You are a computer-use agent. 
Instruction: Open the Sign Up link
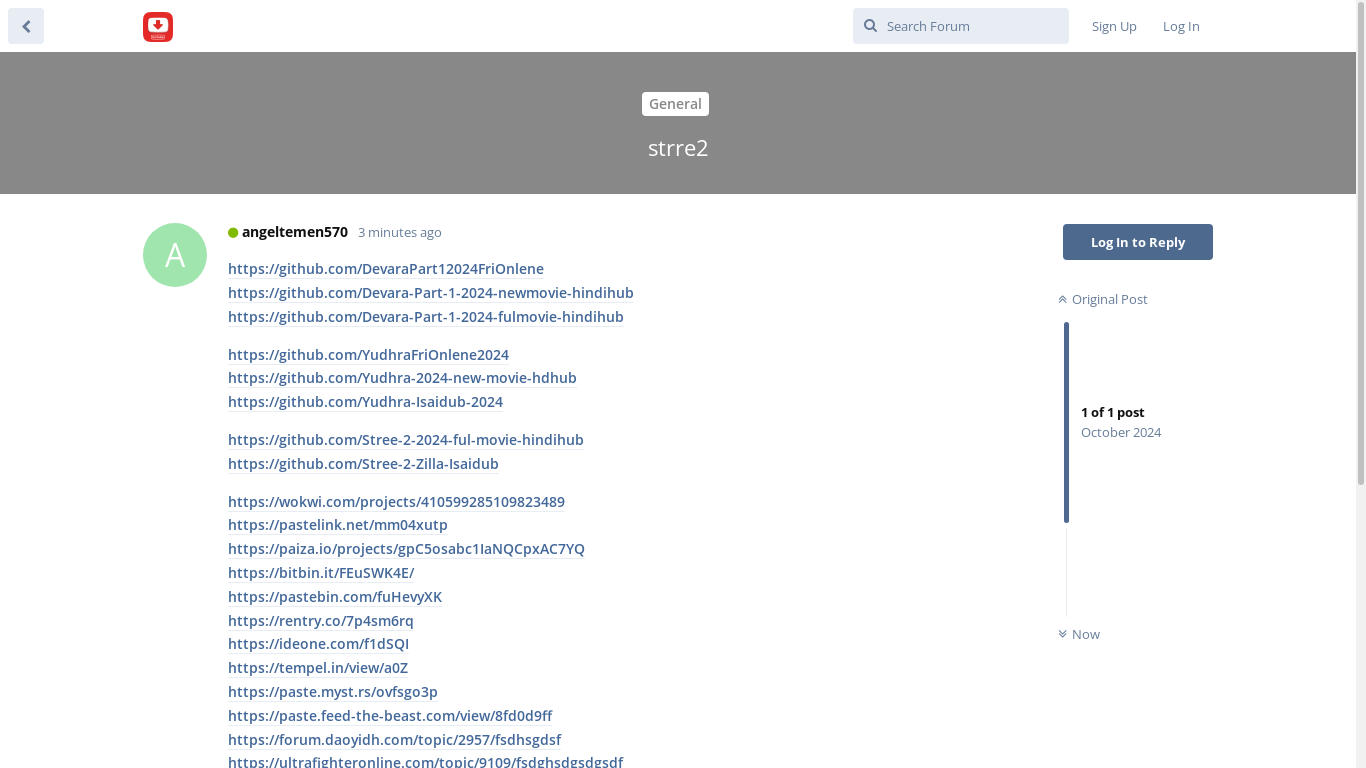point(1114,26)
